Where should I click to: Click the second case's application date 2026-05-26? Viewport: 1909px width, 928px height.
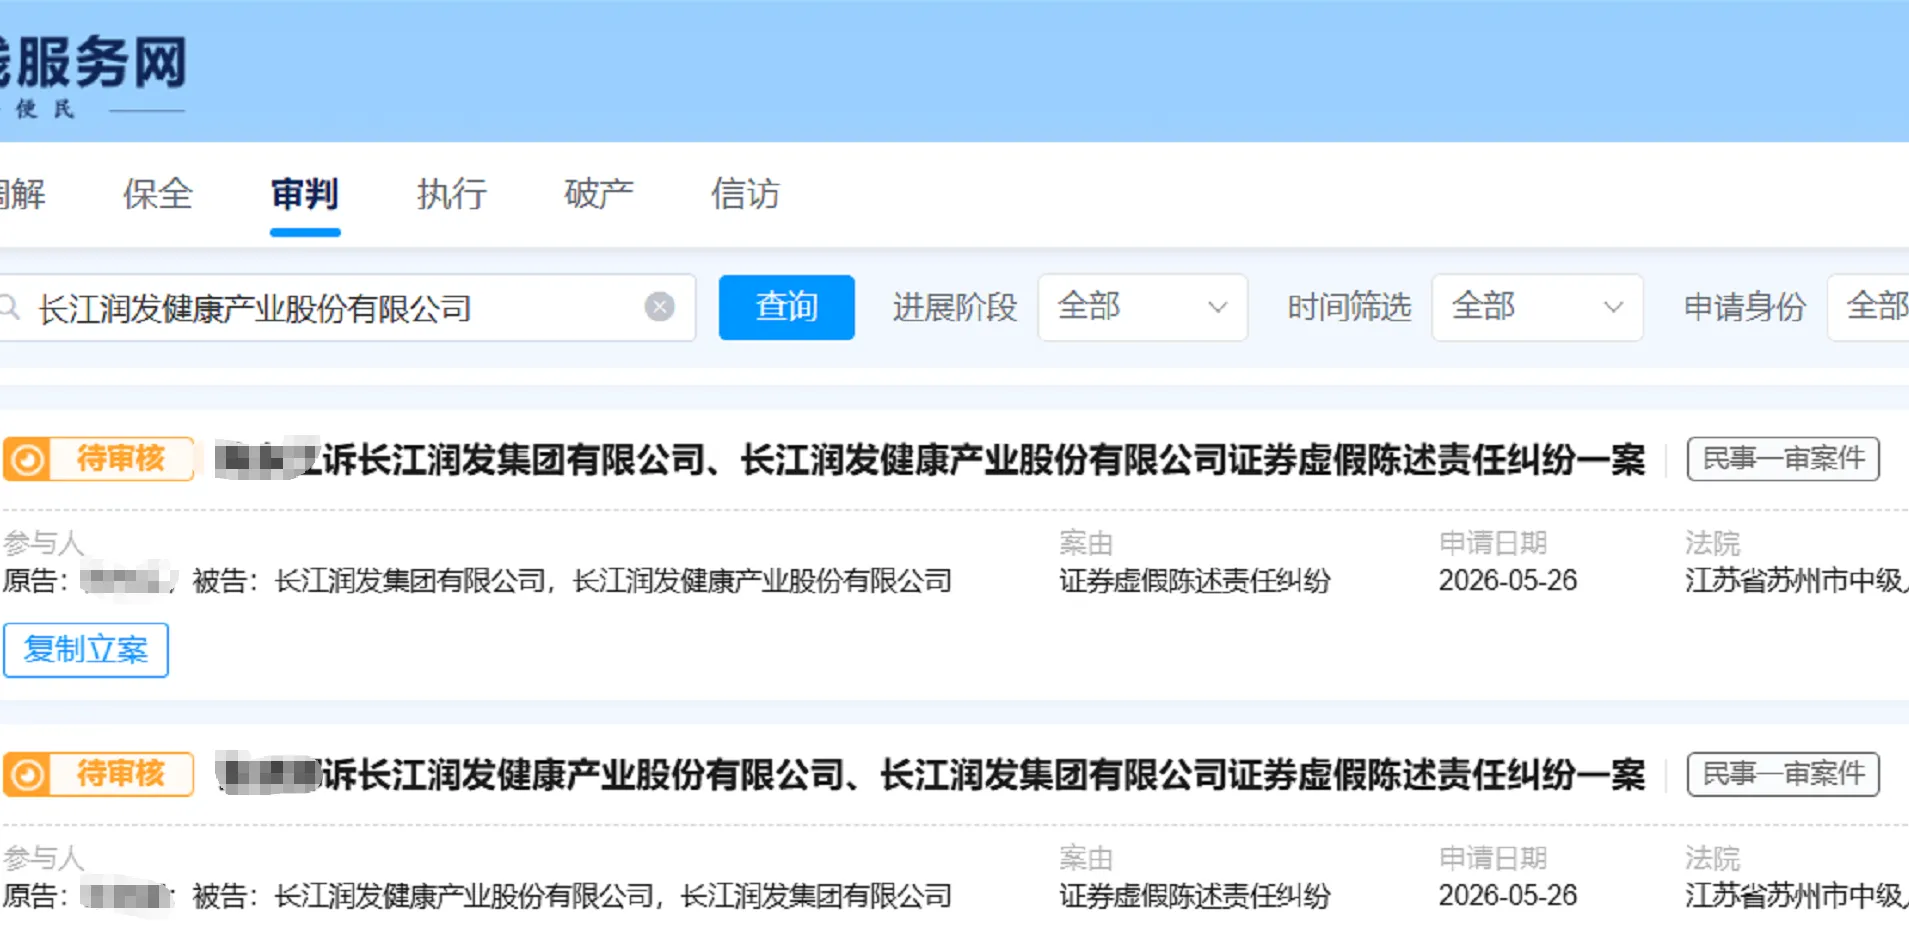point(1508,895)
